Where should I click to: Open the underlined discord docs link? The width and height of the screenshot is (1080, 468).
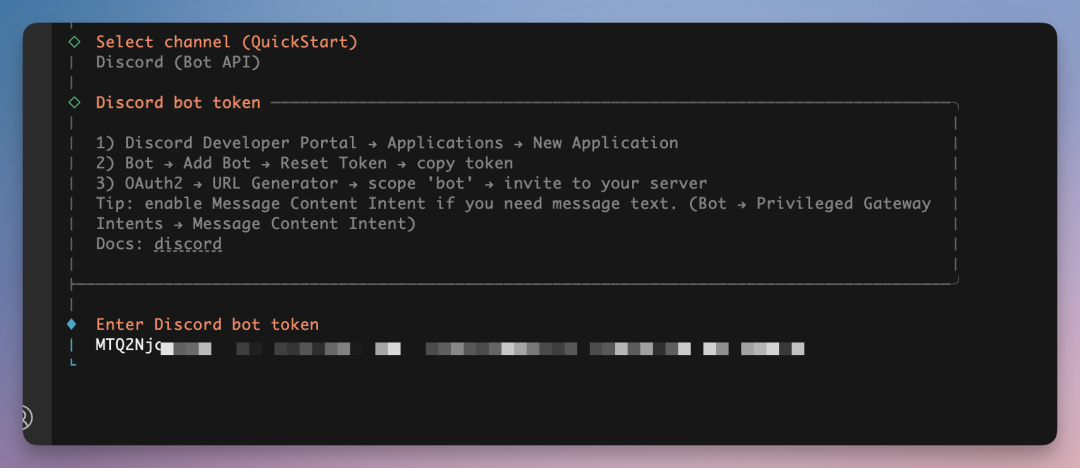point(188,244)
